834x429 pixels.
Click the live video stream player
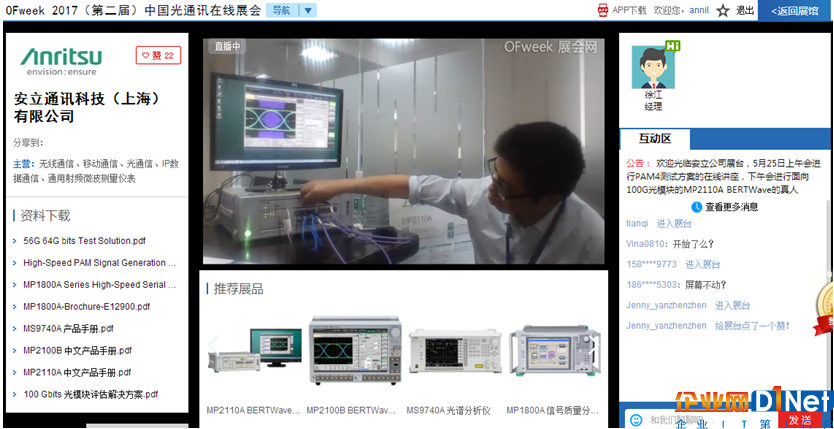click(403, 151)
